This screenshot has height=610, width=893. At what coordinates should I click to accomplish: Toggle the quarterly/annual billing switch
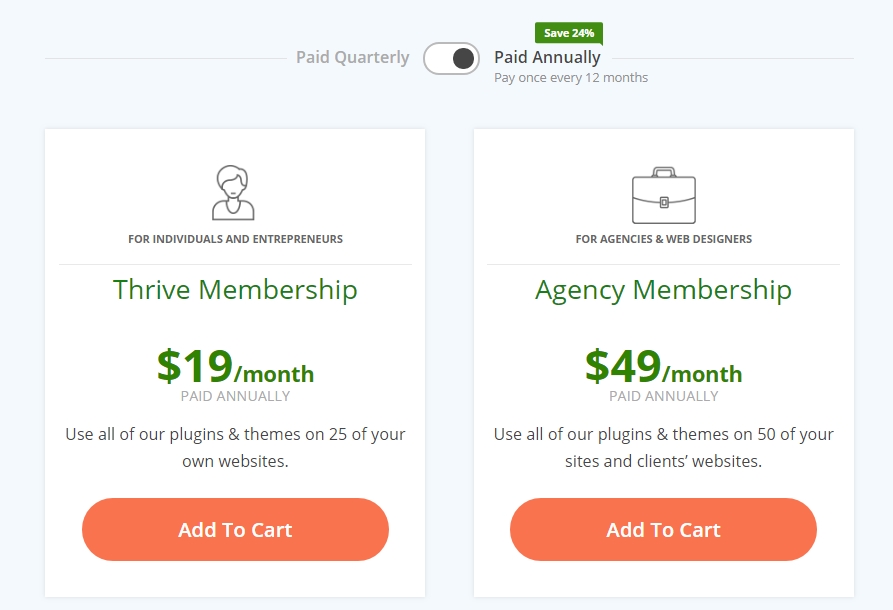pyautogui.click(x=451, y=58)
